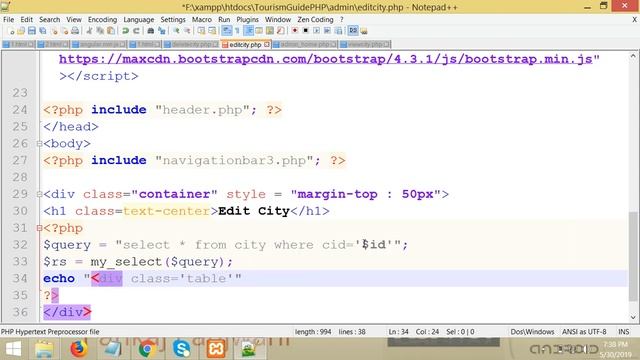
Task: Open Skype from the taskbar
Action: pos(181,349)
